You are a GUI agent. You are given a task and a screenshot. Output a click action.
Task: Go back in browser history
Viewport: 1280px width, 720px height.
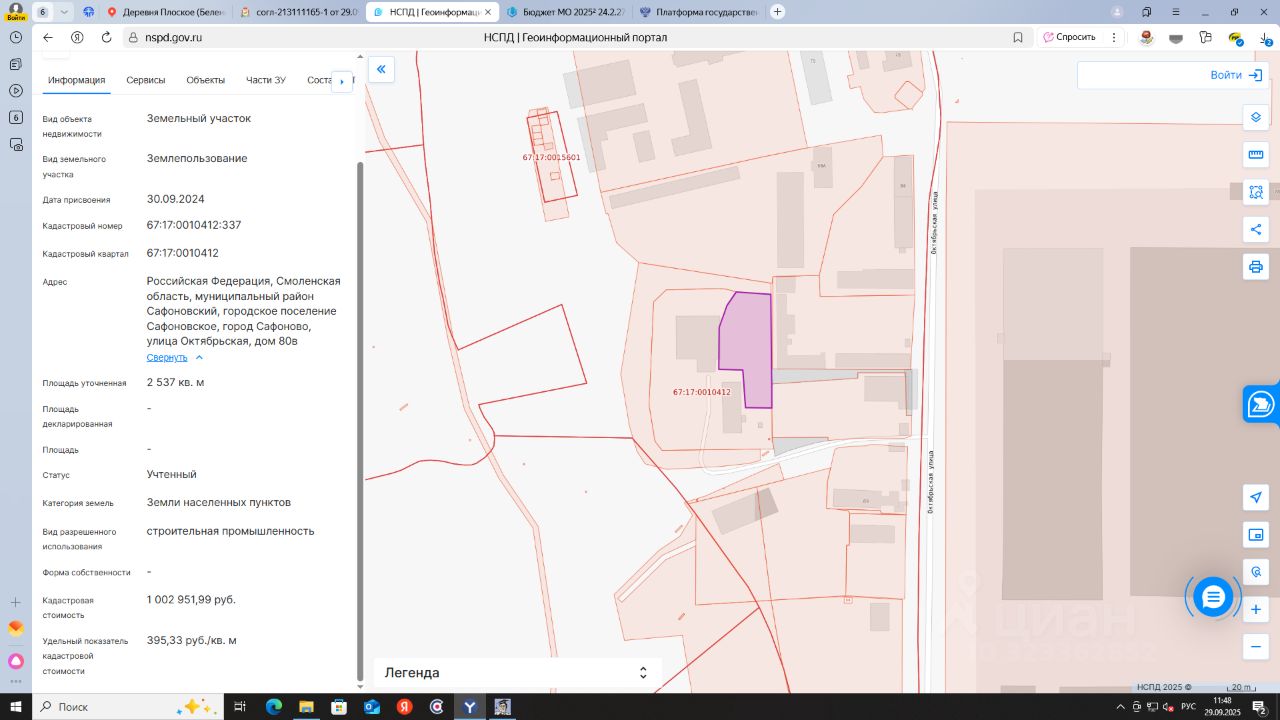click(x=47, y=37)
